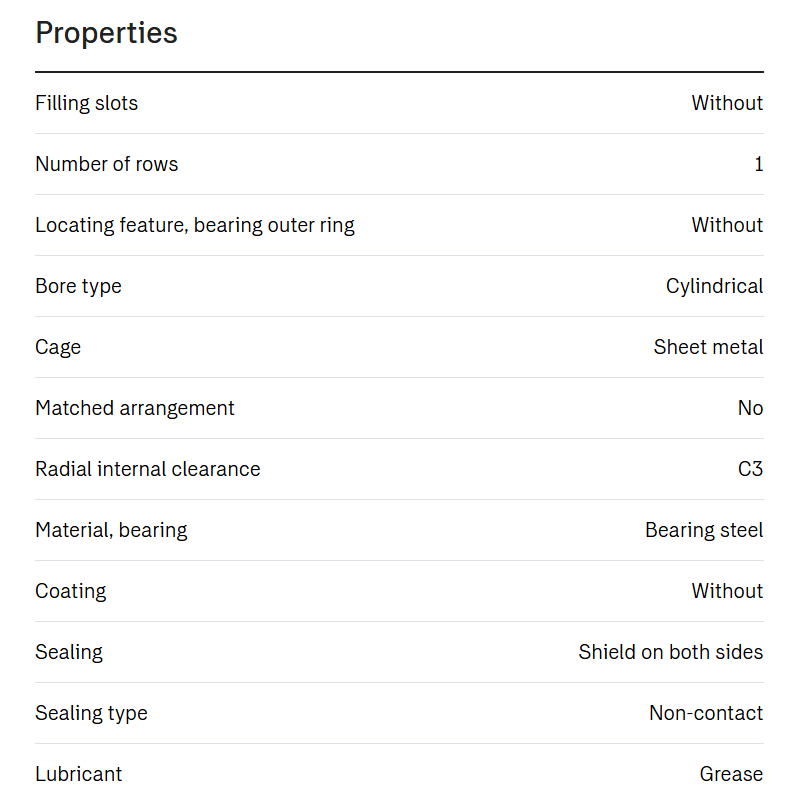Click the Number of rows label

click(x=107, y=164)
